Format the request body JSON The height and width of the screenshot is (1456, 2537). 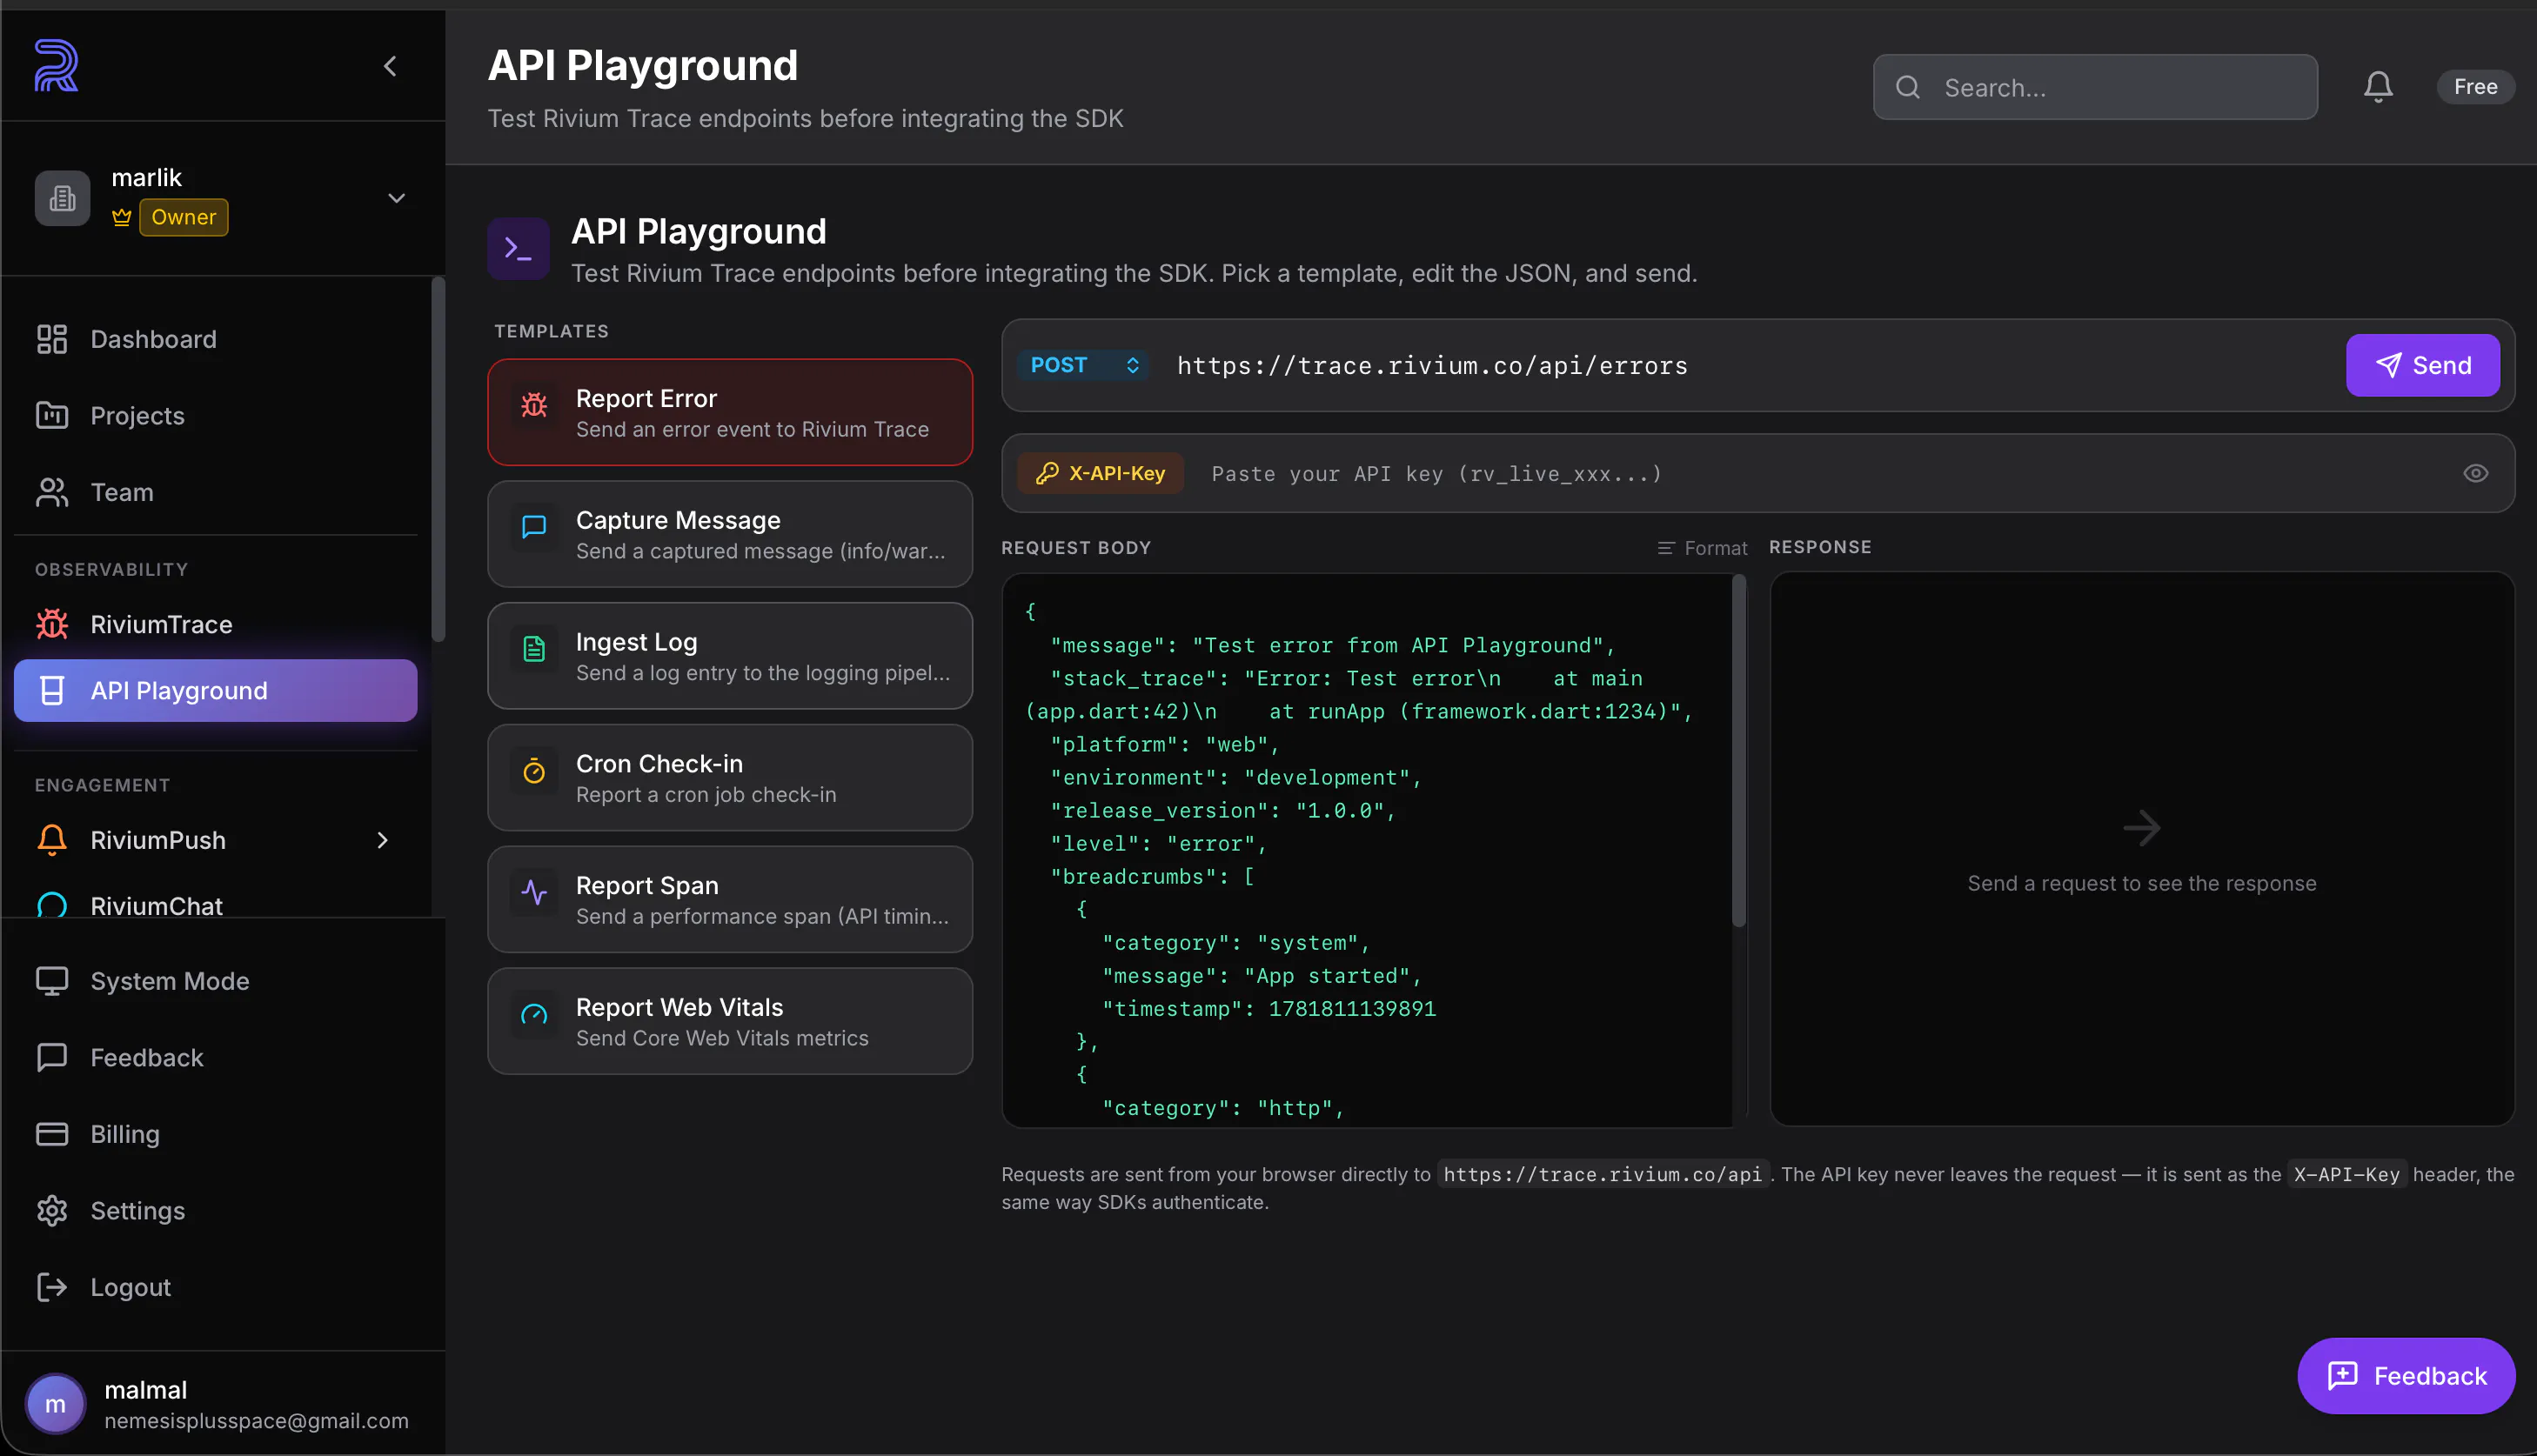1702,548
